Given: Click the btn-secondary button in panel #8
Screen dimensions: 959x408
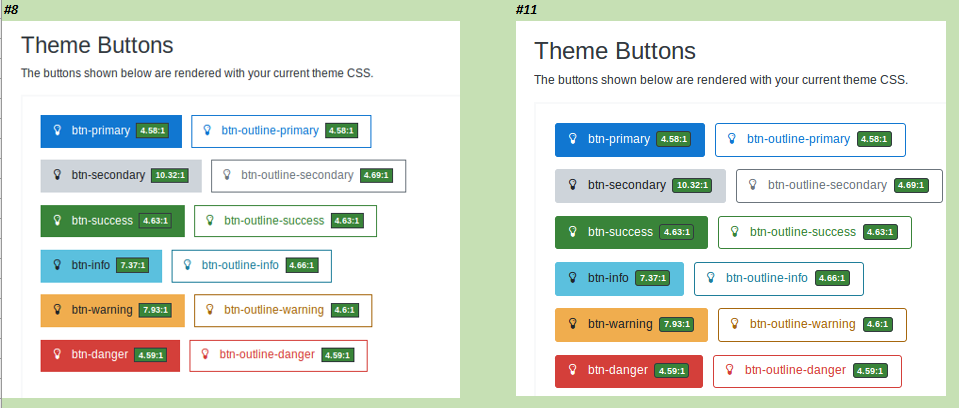Looking at the screenshot, I should click(x=121, y=176).
